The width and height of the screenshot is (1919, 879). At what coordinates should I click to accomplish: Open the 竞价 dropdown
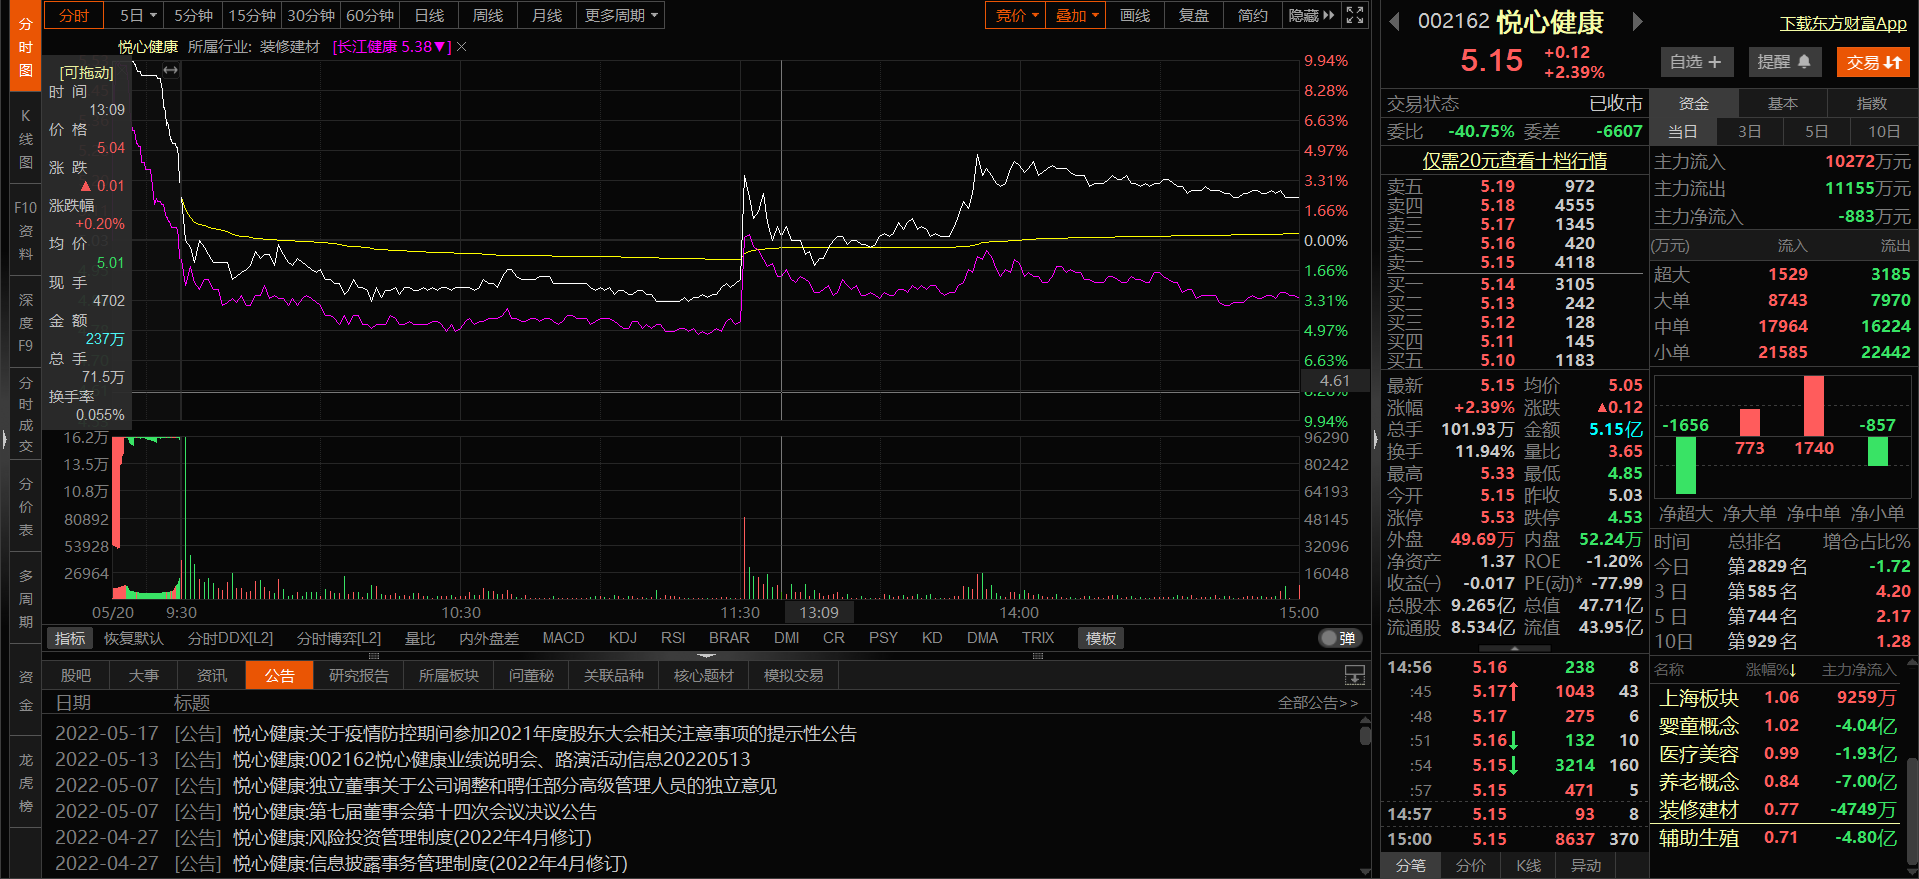1016,15
